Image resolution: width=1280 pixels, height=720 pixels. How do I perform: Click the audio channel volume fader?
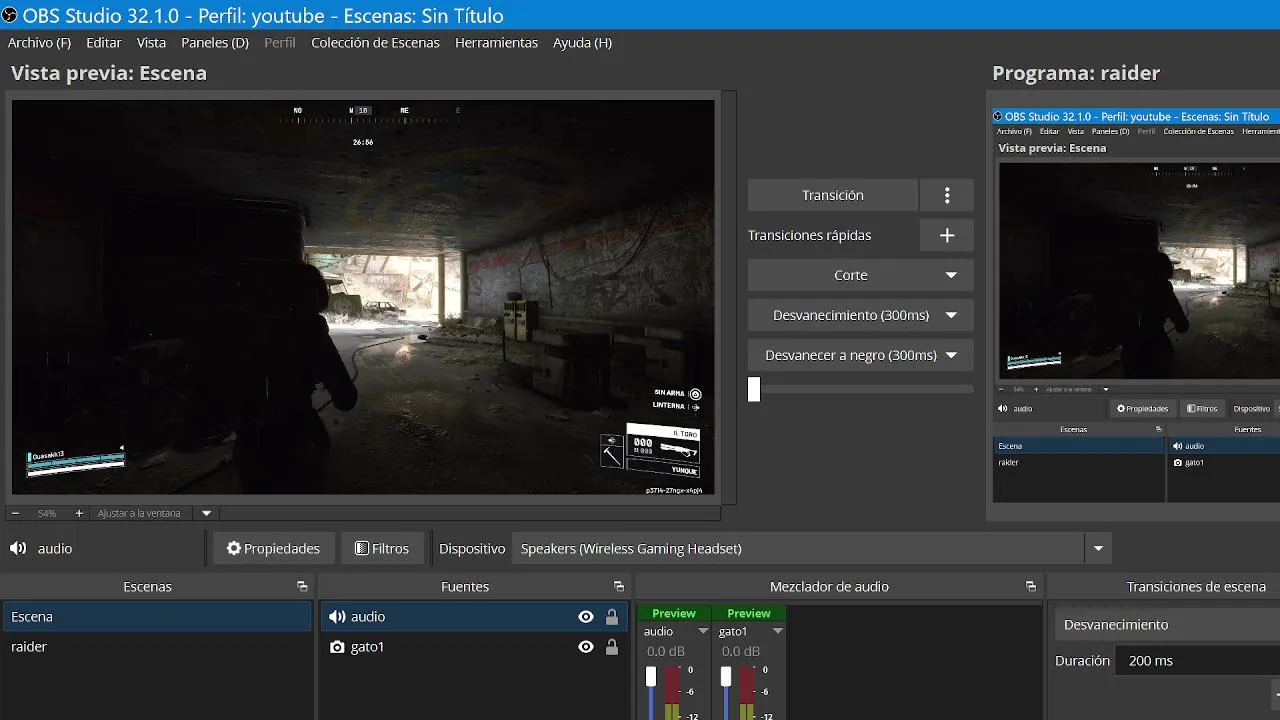651,677
